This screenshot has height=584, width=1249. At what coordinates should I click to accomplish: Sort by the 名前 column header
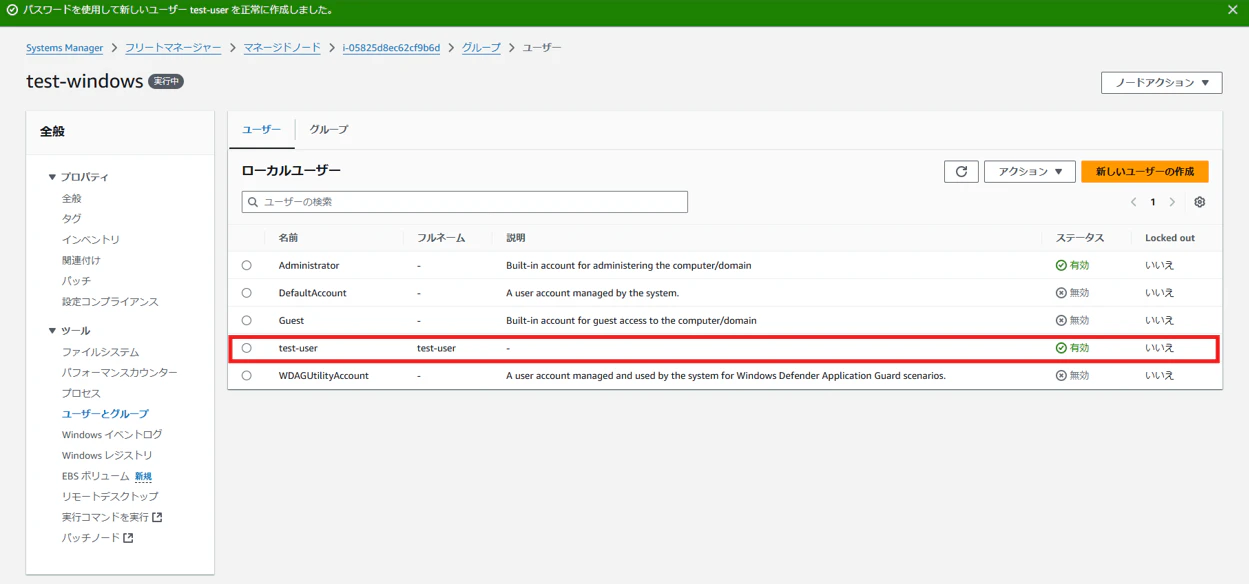pos(288,238)
